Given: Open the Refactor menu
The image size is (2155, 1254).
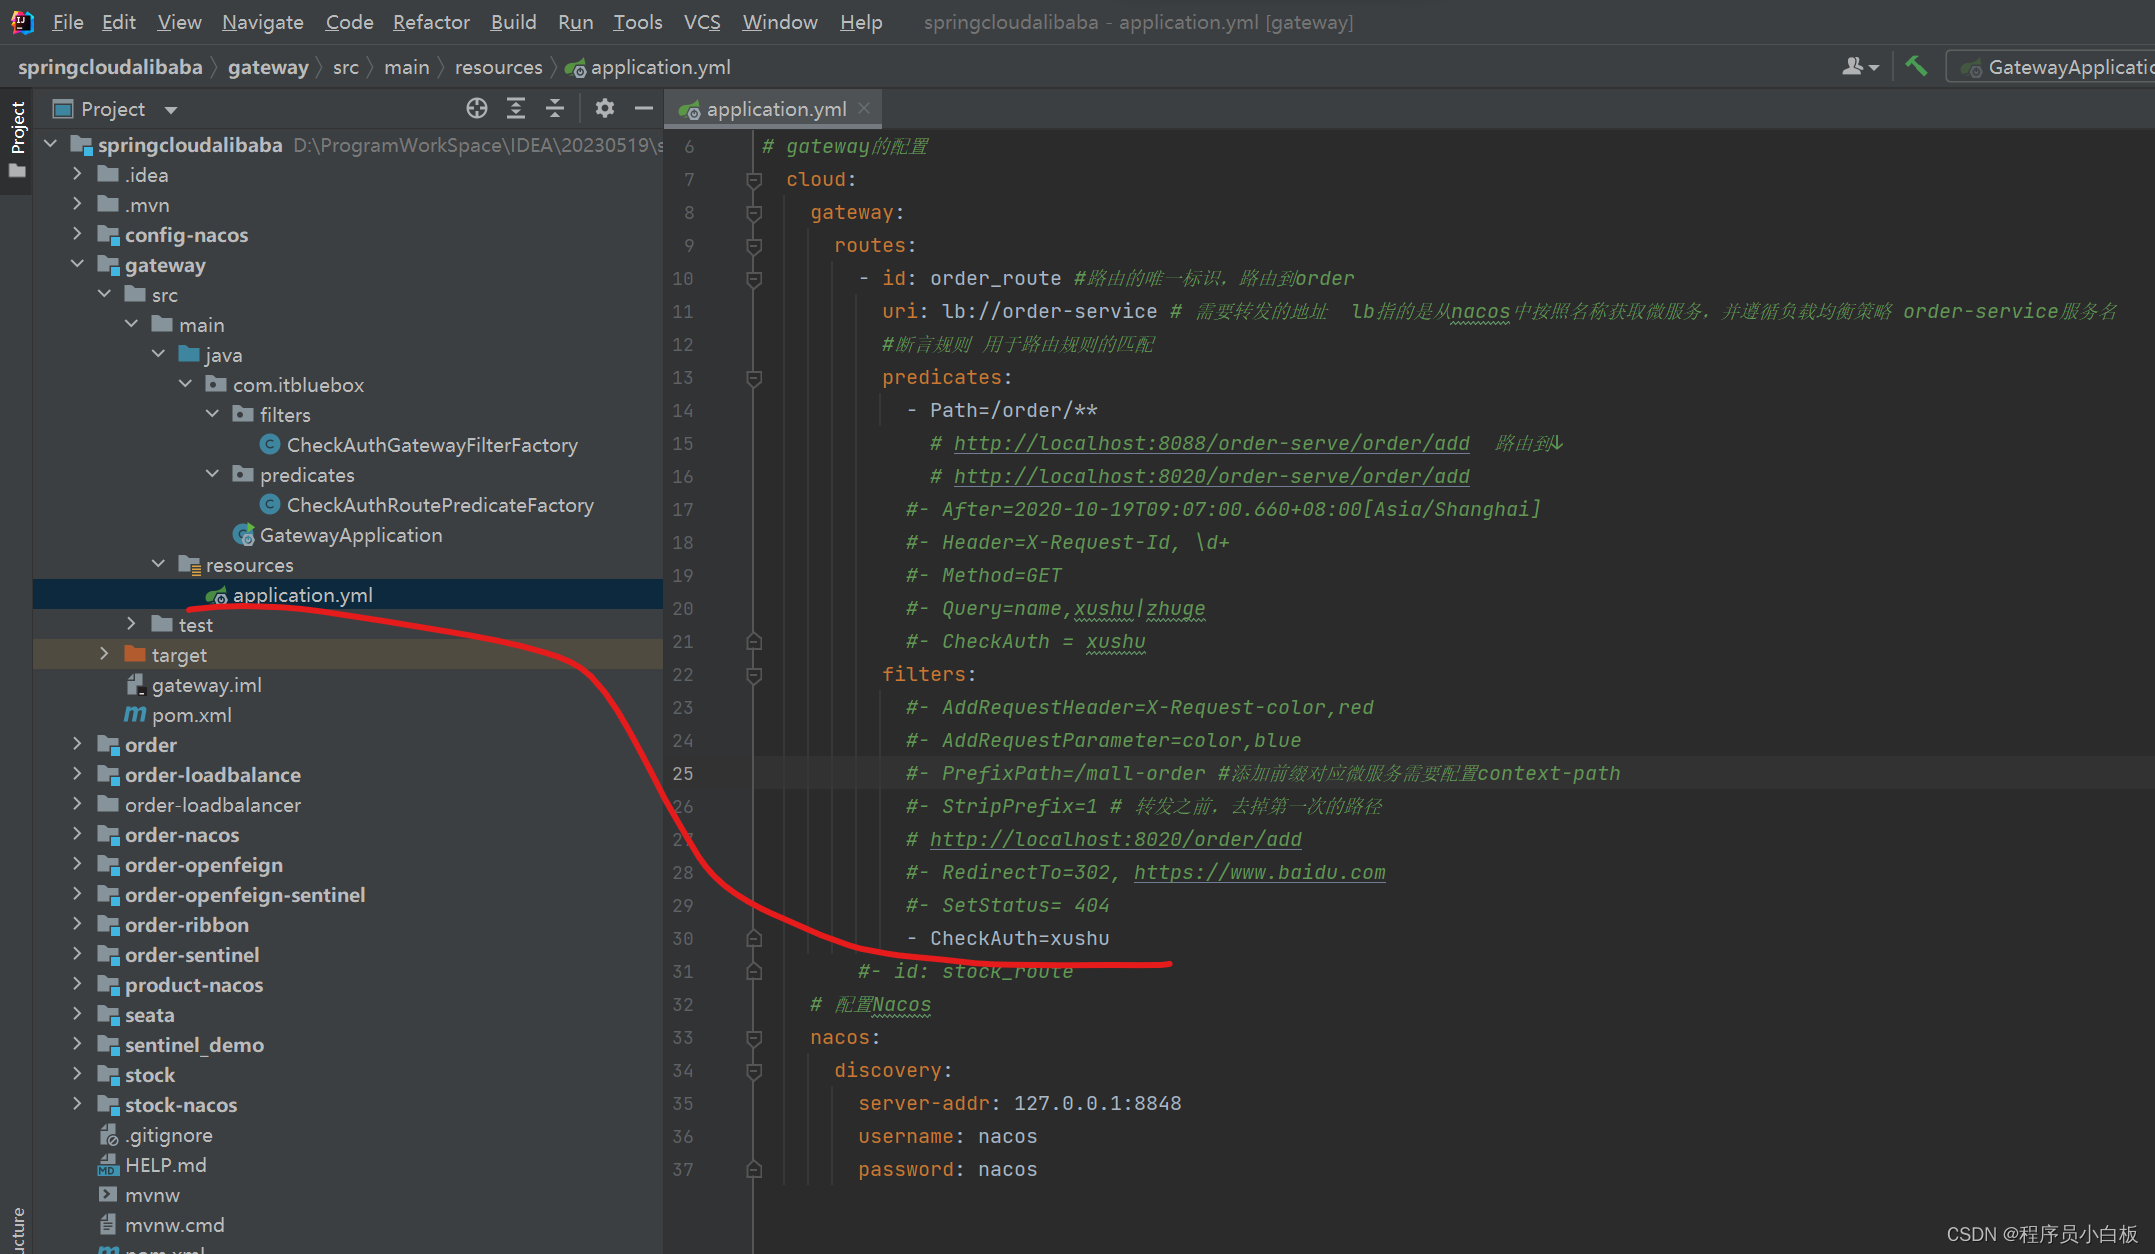Looking at the screenshot, I should point(430,22).
